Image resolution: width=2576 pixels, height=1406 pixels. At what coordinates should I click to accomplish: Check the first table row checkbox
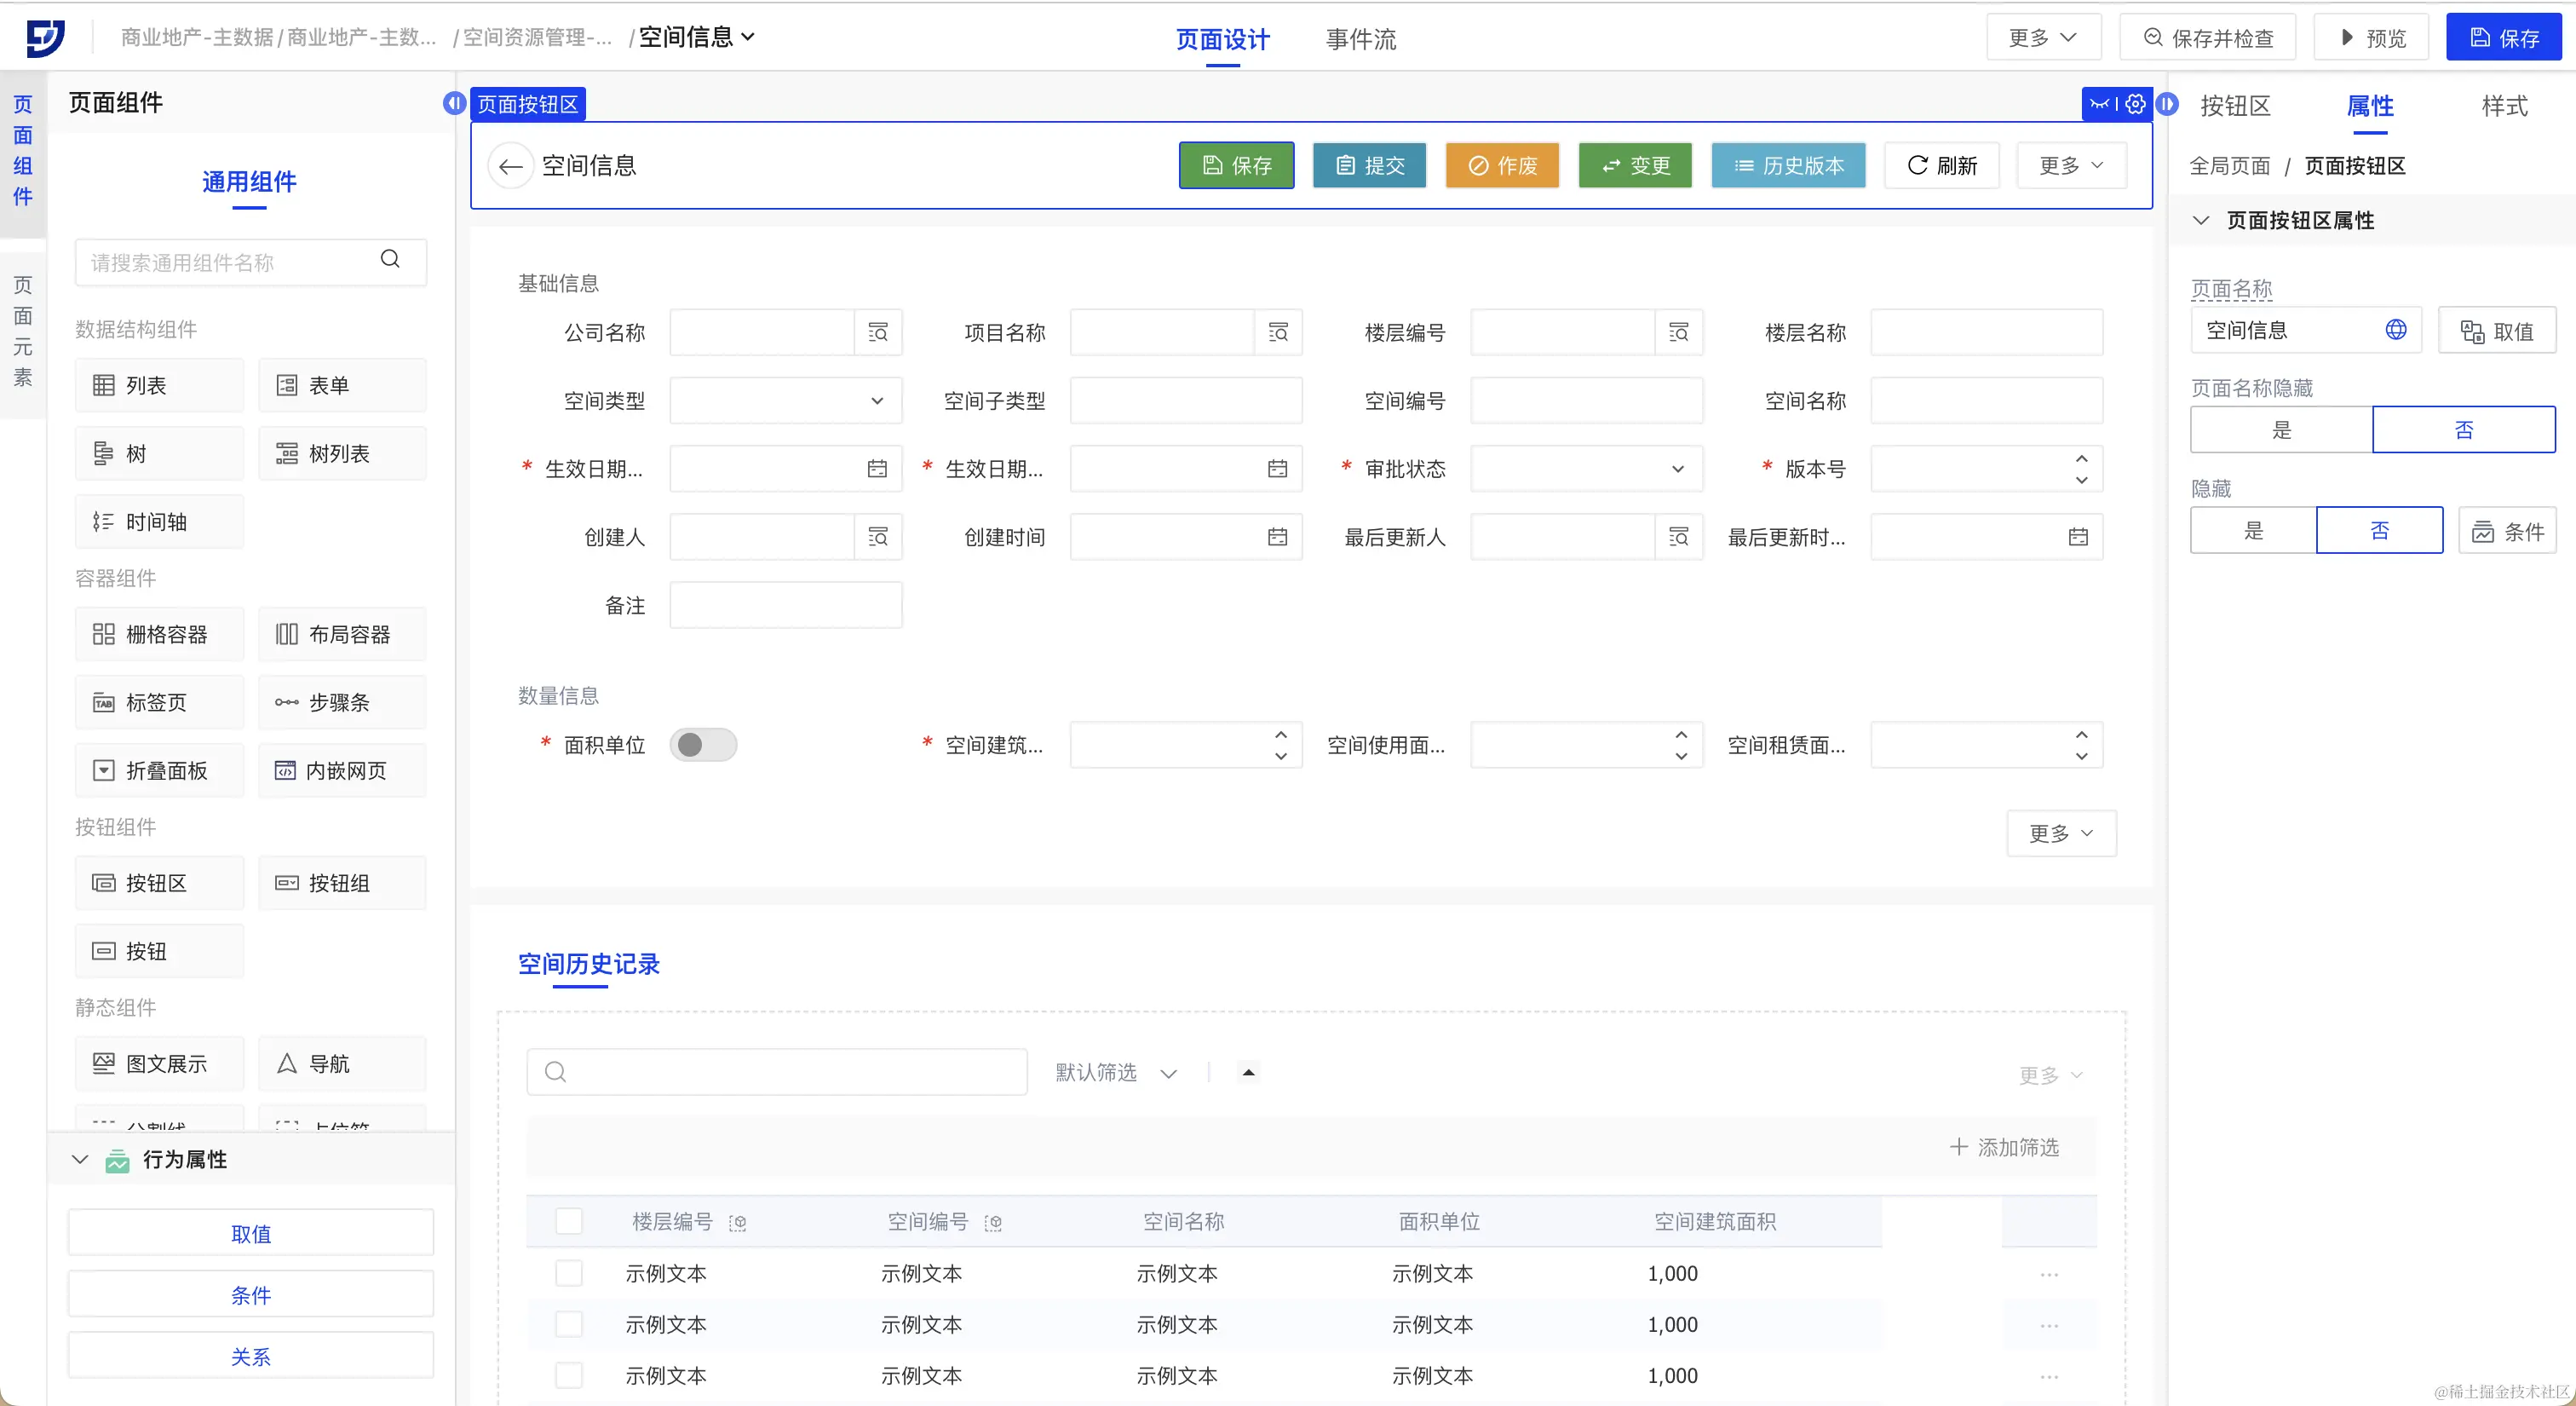point(569,1274)
